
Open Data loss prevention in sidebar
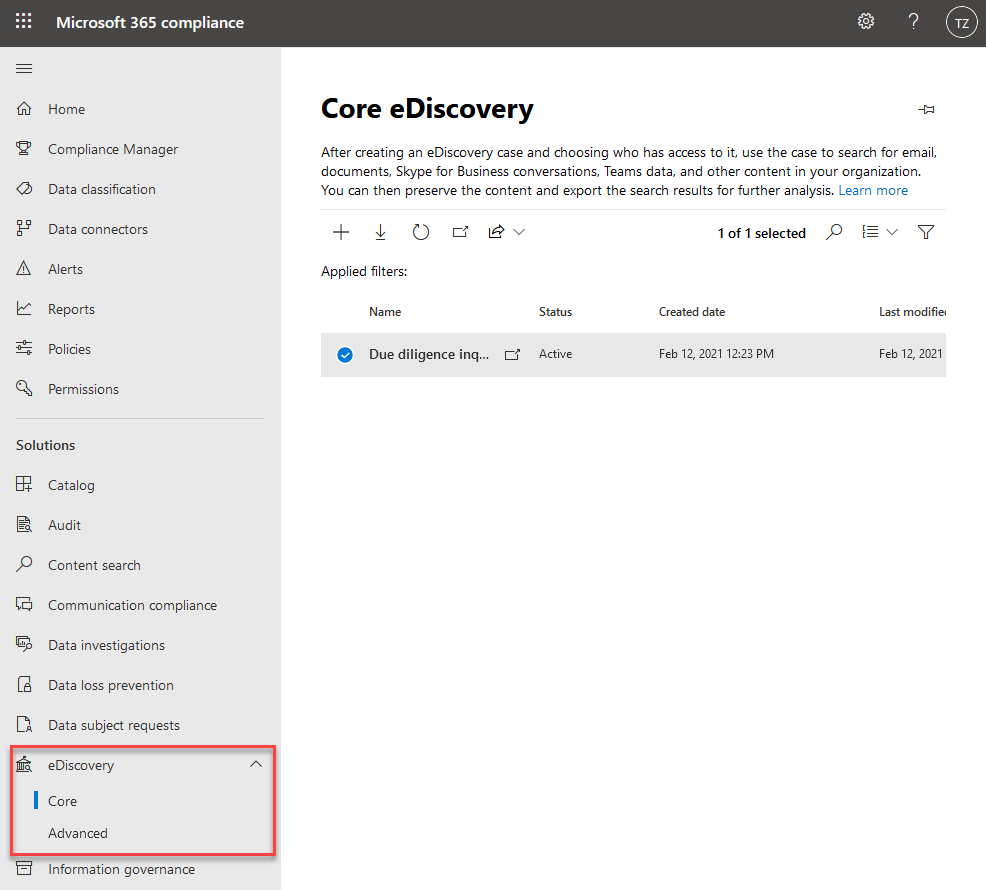(110, 685)
